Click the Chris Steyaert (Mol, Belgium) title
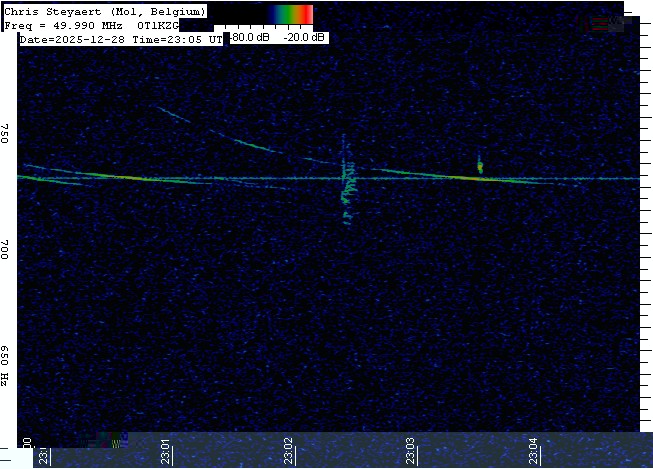The height and width of the screenshot is (469, 653). (x=106, y=11)
